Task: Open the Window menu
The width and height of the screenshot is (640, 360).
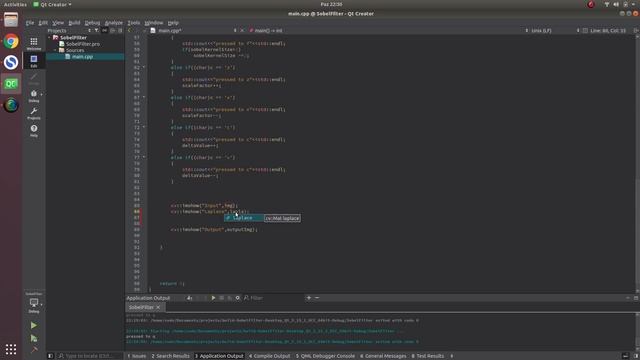Action: (153, 23)
